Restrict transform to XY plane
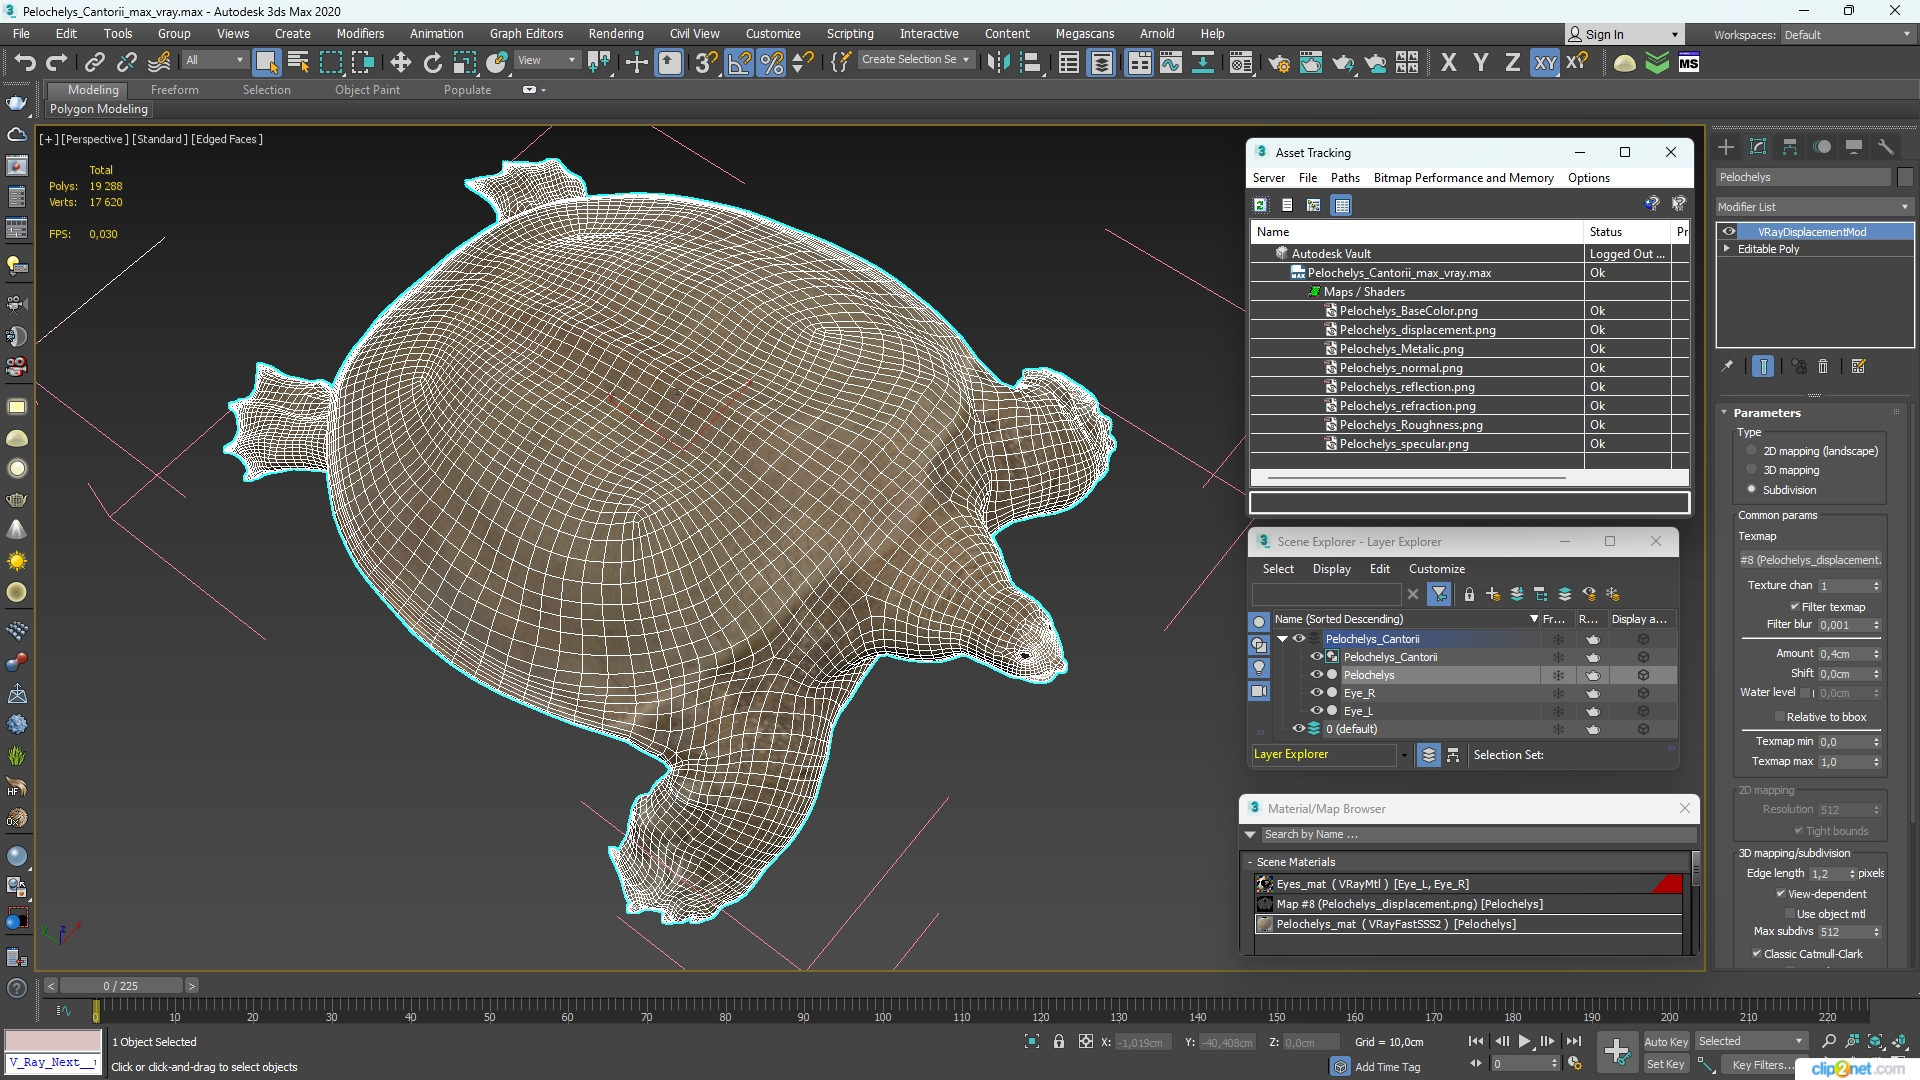The image size is (1920, 1080). coord(1545,63)
